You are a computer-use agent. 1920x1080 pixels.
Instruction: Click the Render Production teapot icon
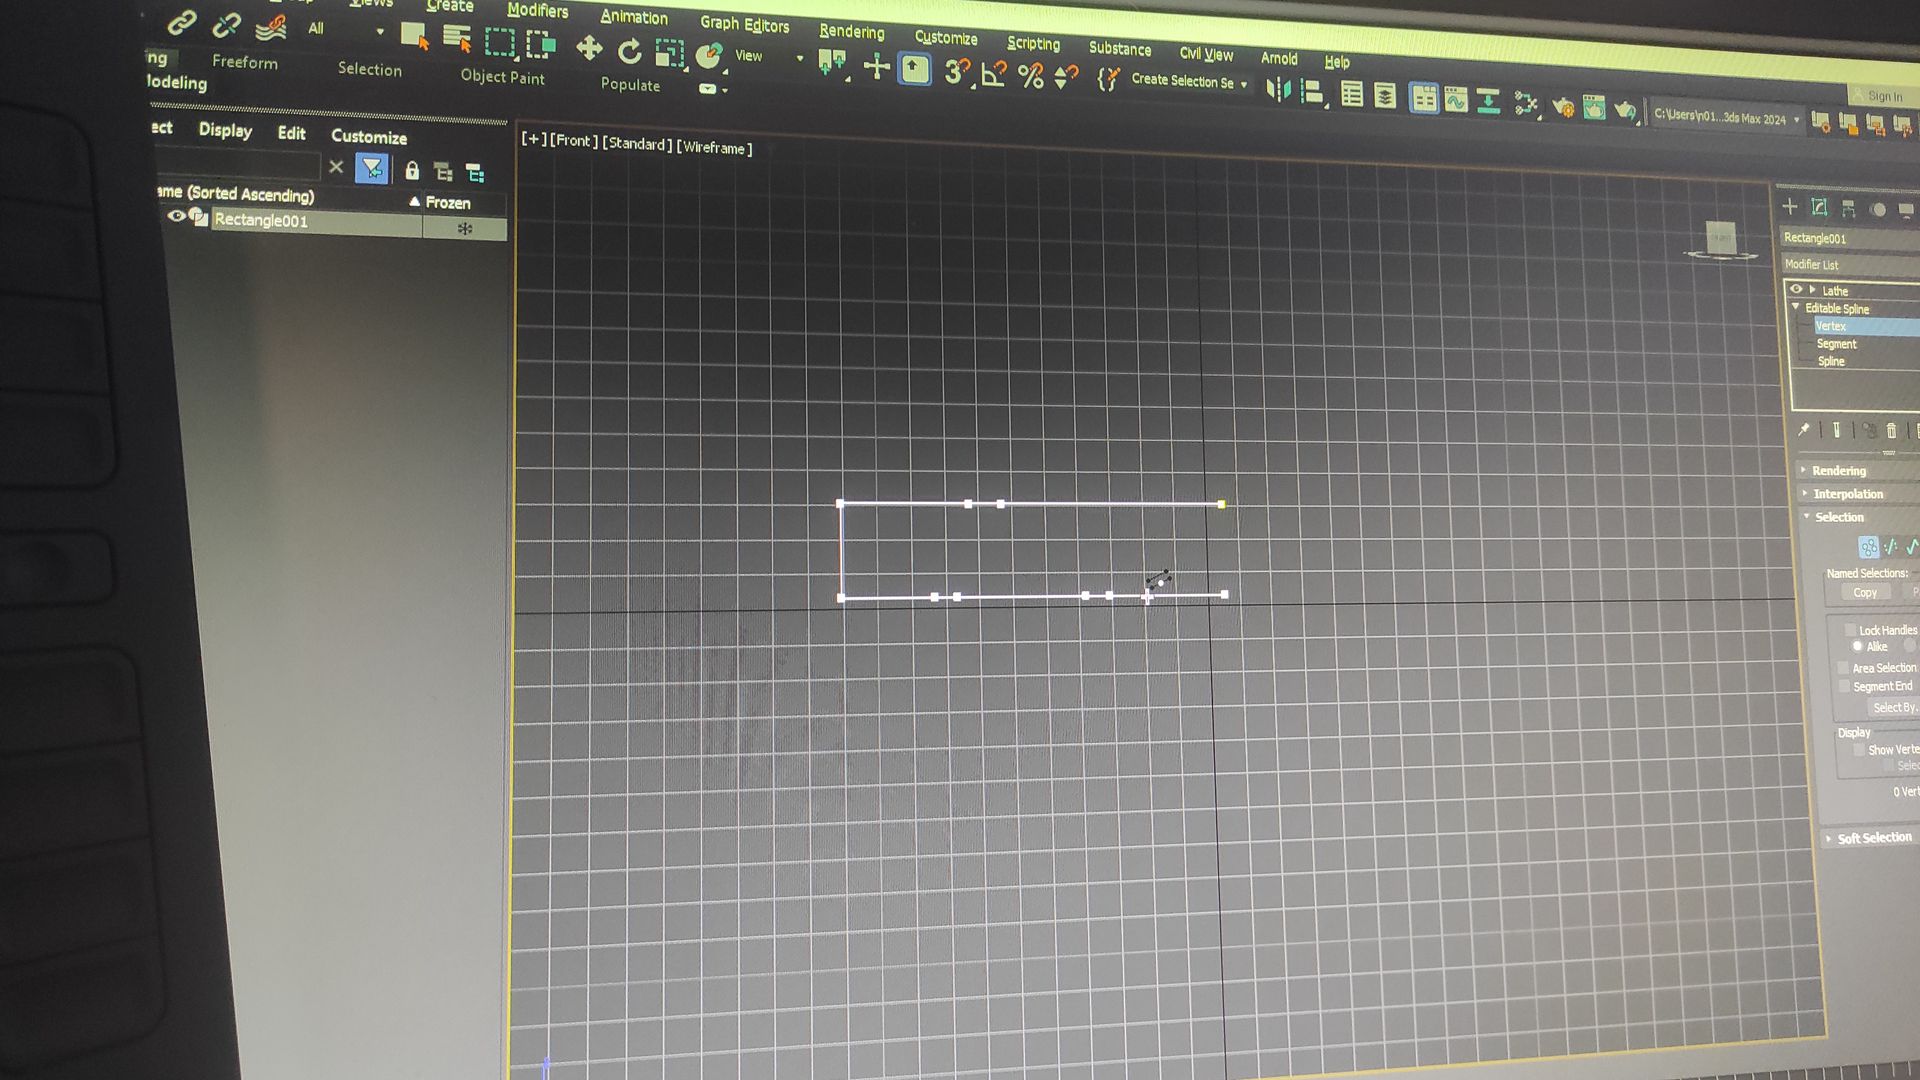[x=1625, y=110]
